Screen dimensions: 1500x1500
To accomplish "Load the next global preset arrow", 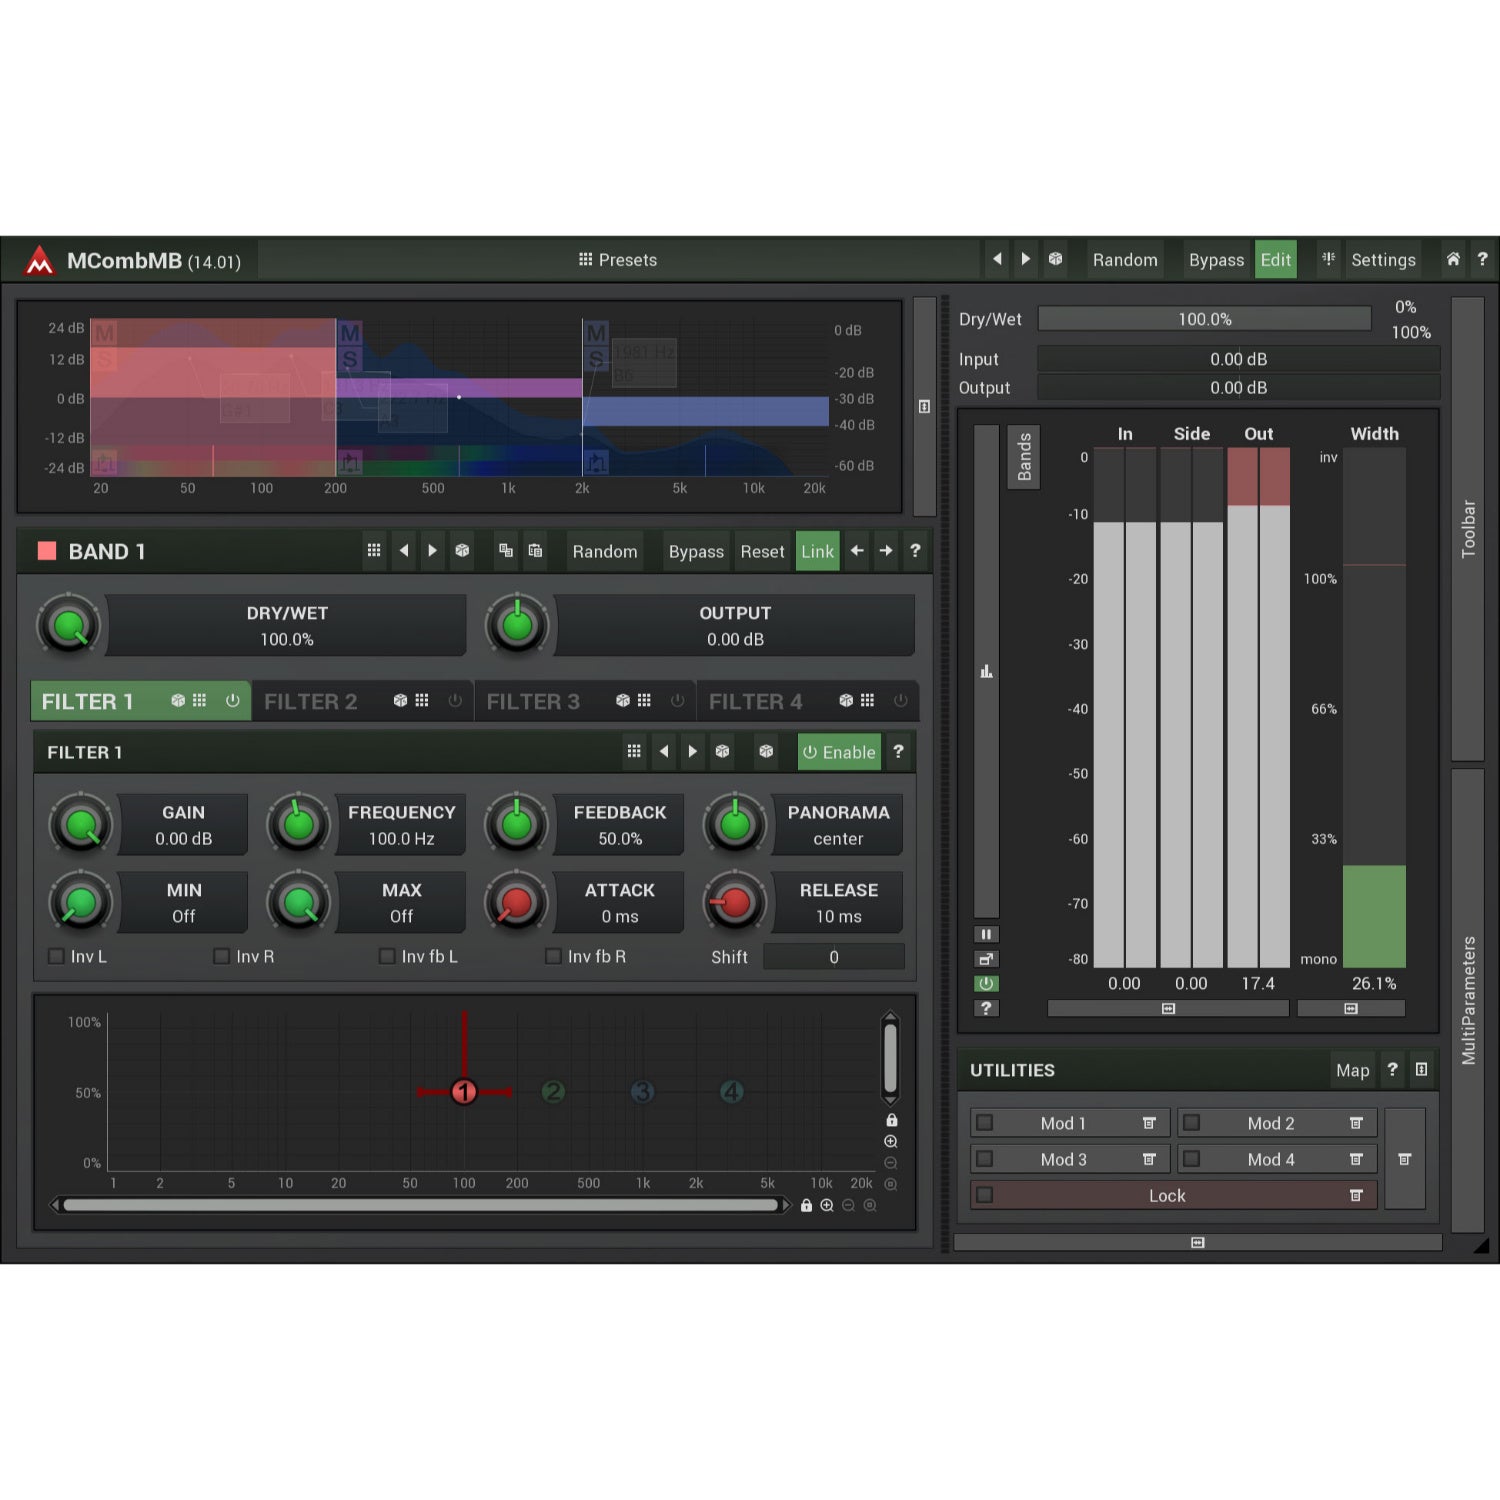I will coord(1026,259).
